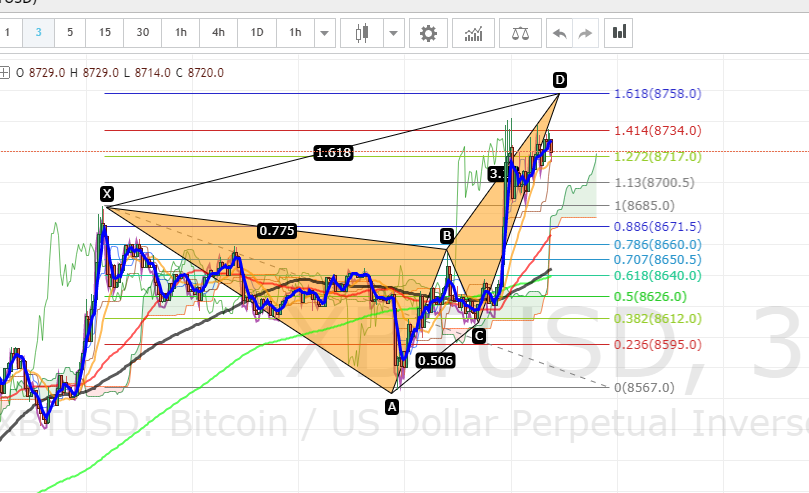Select the 3 minute timeframe
Image resolution: width=809 pixels, height=493 pixels.
tap(38, 32)
